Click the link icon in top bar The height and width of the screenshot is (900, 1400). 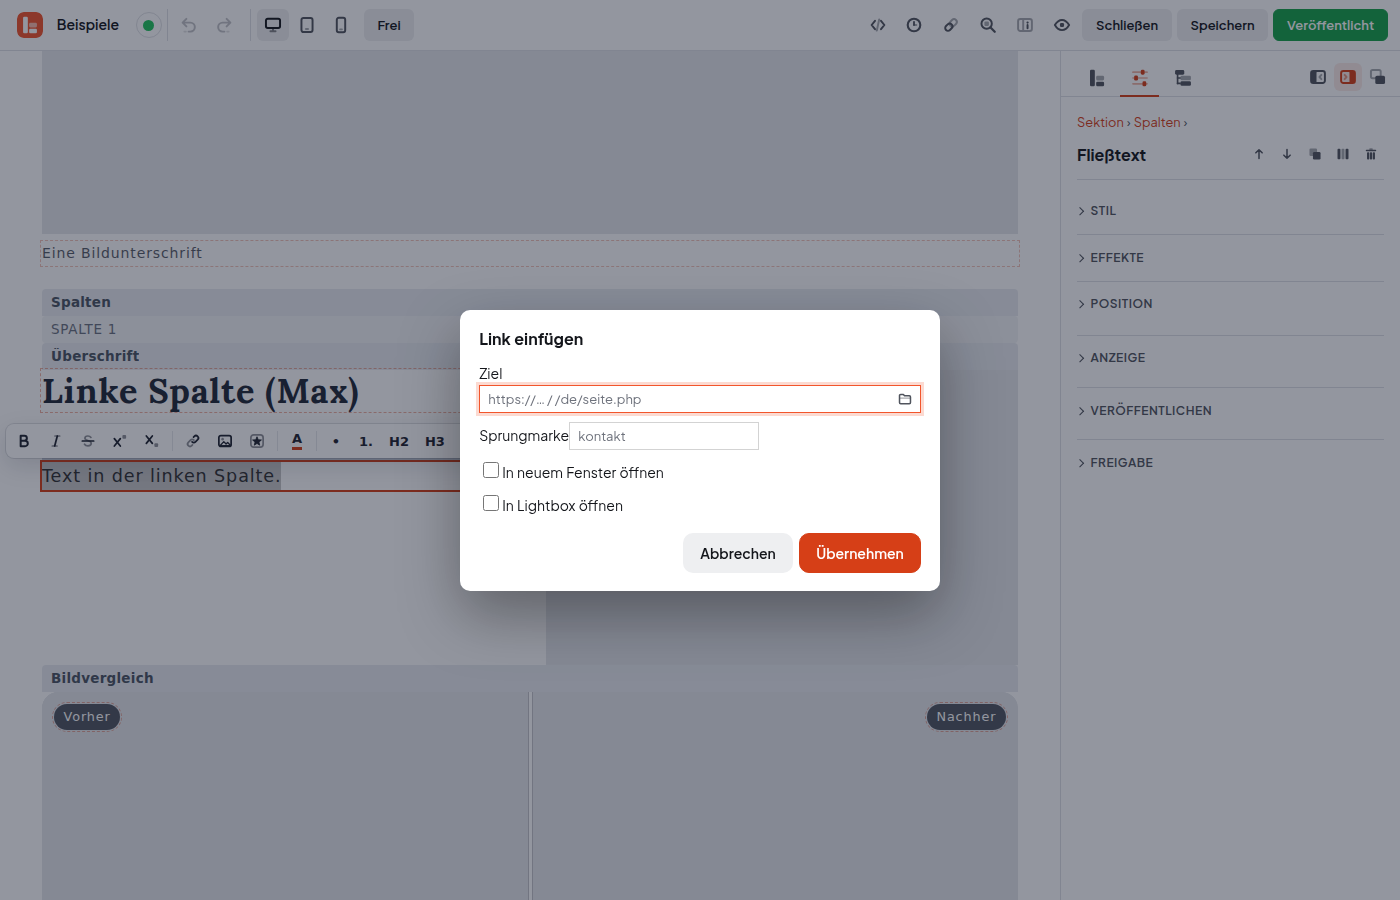(x=951, y=25)
